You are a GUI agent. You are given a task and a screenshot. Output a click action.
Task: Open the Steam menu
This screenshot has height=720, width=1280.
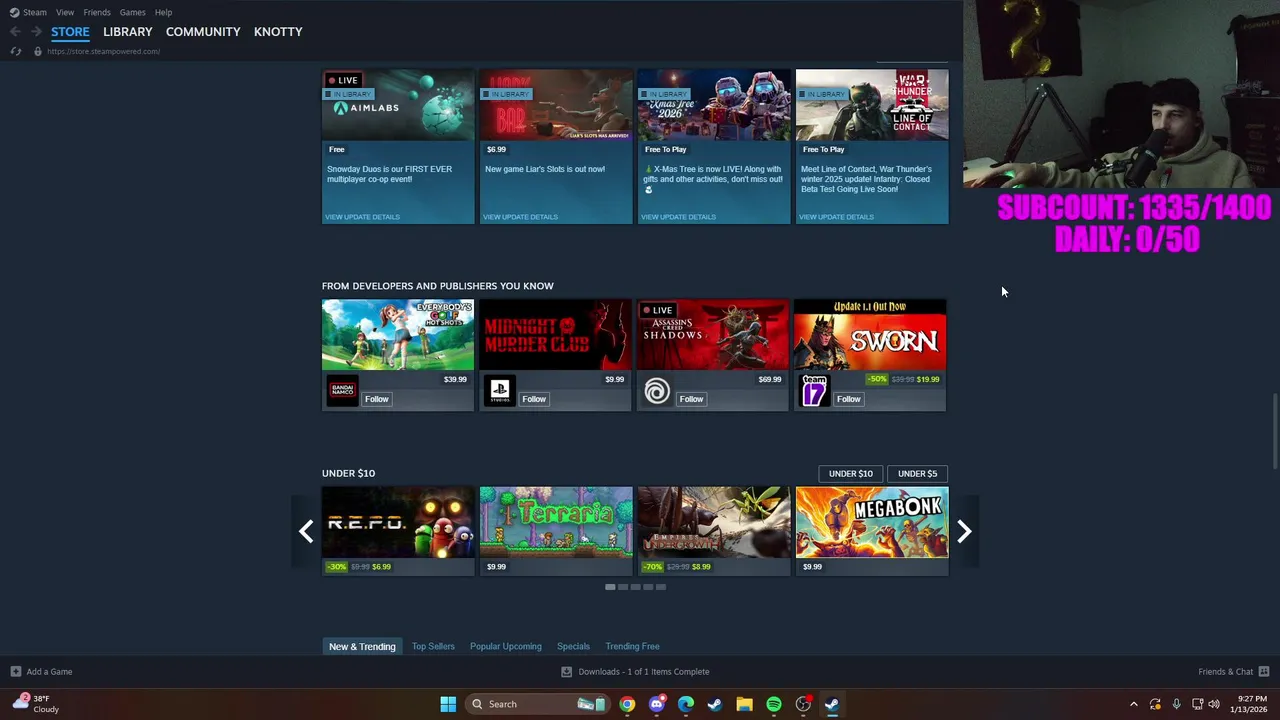tap(35, 12)
